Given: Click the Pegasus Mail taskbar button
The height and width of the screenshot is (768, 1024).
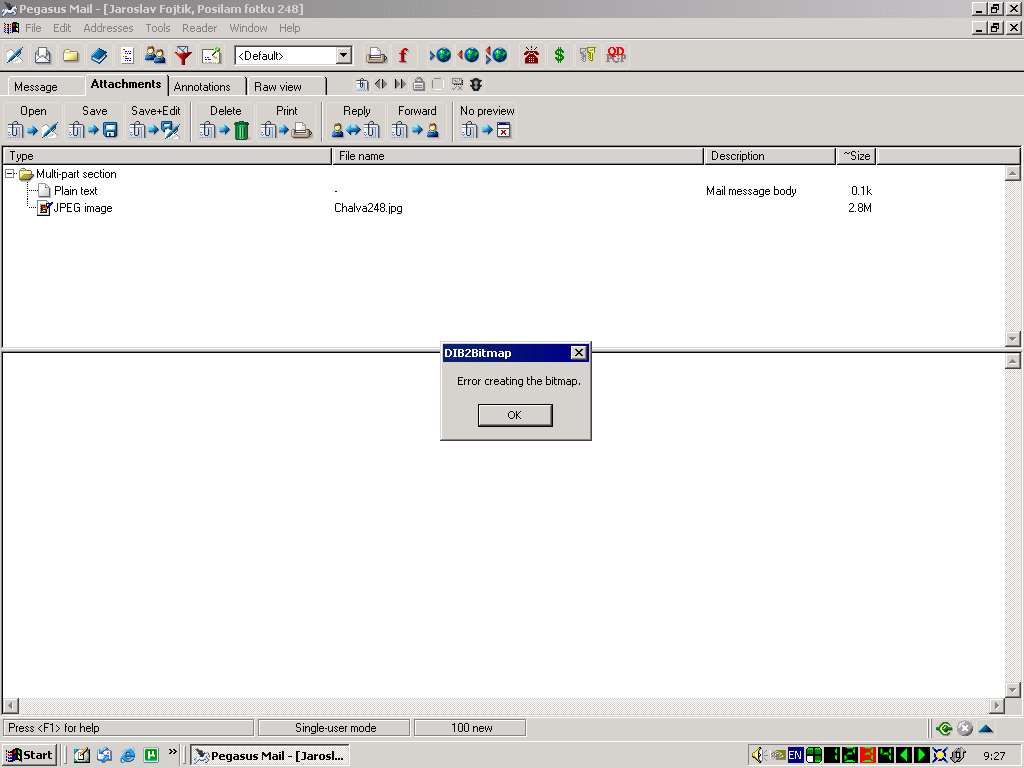Looking at the screenshot, I should coord(270,756).
